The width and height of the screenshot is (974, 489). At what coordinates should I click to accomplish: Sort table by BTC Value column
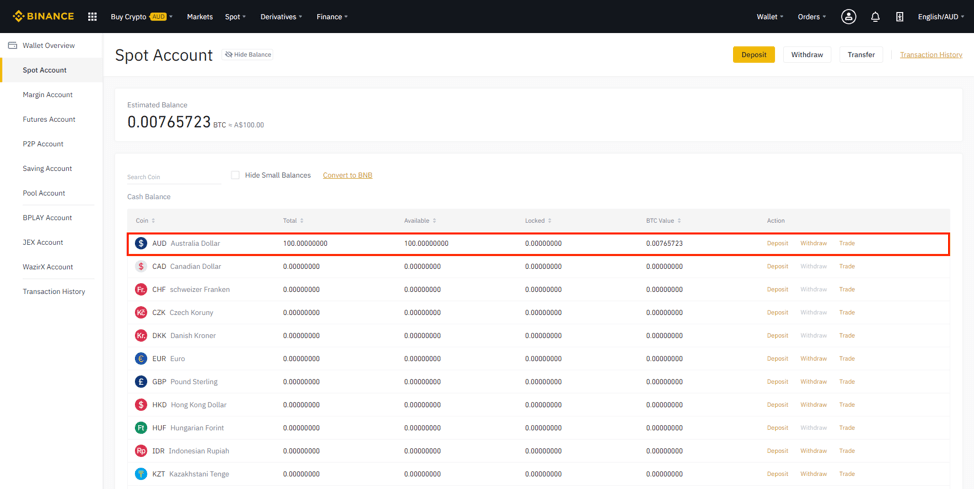[663, 221]
